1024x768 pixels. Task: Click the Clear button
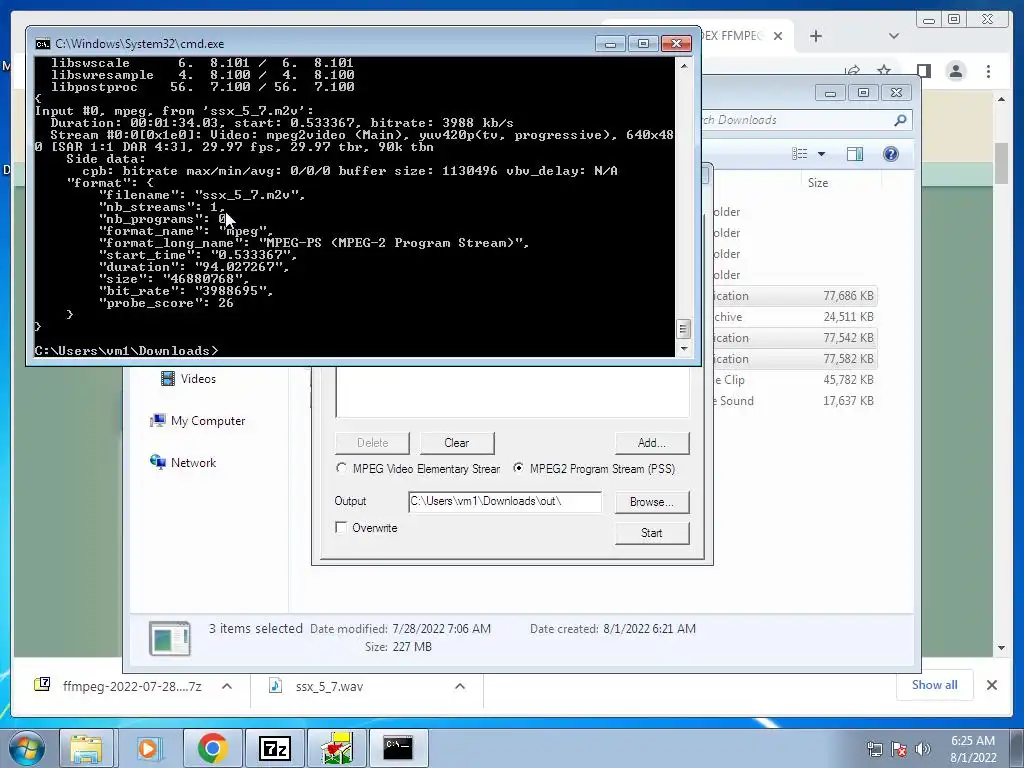coord(456,443)
